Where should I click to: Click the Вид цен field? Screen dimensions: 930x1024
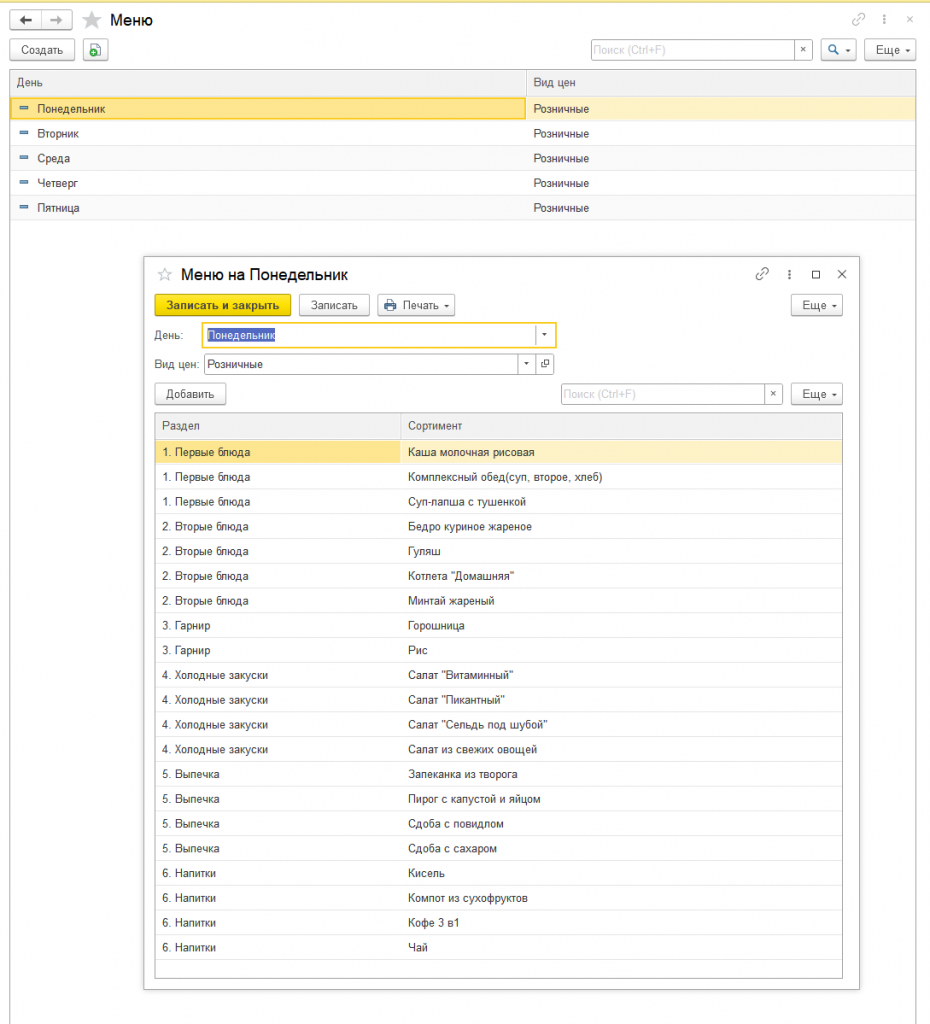361,364
